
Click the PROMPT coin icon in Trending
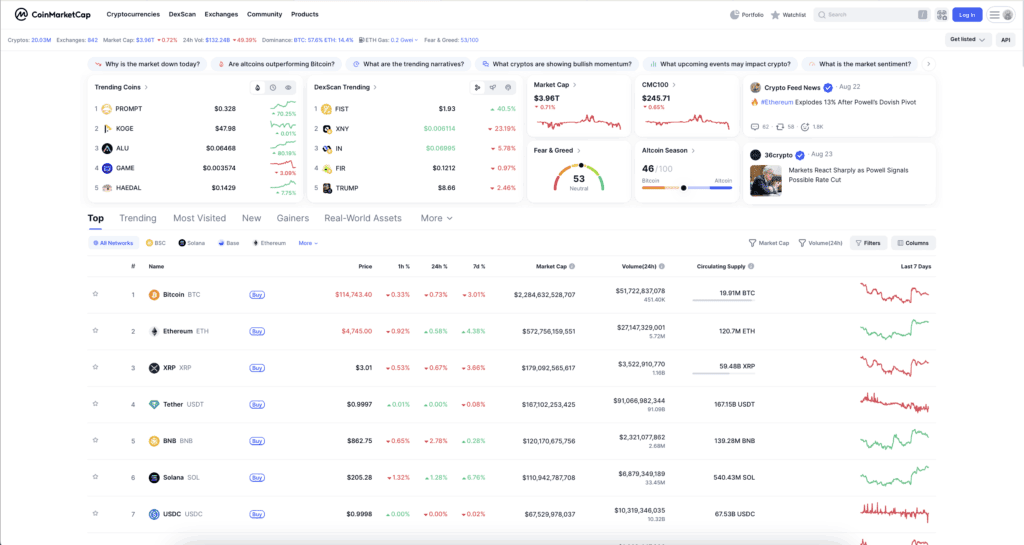coord(106,109)
